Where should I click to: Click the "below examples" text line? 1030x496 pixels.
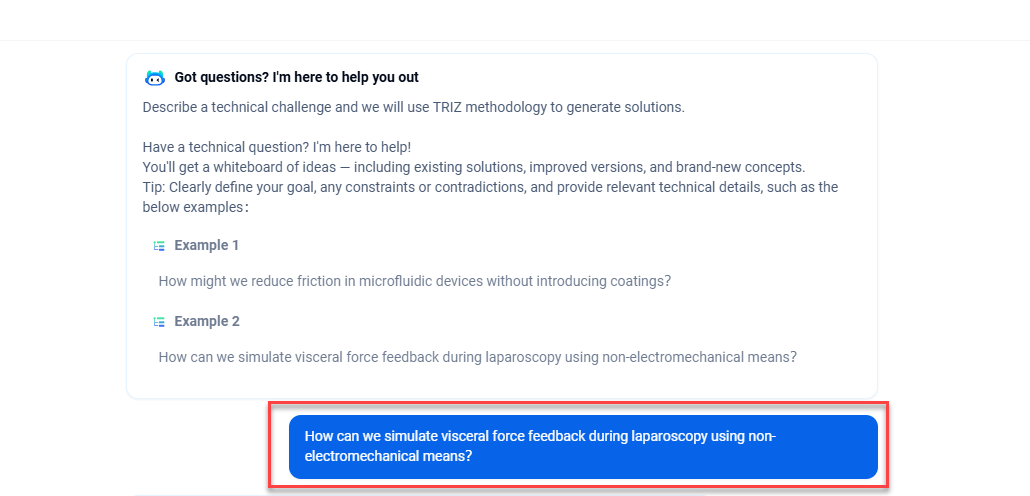[x=195, y=207]
